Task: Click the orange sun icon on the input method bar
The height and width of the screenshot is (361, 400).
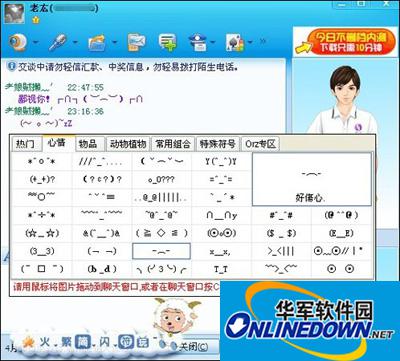Action: point(29,342)
